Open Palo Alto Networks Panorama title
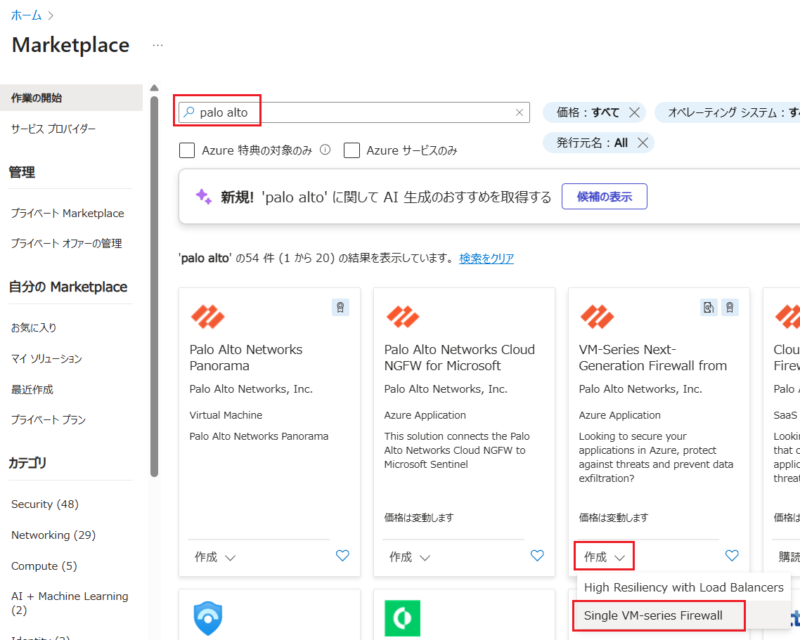Viewport: 800px width, 640px height. click(246, 357)
